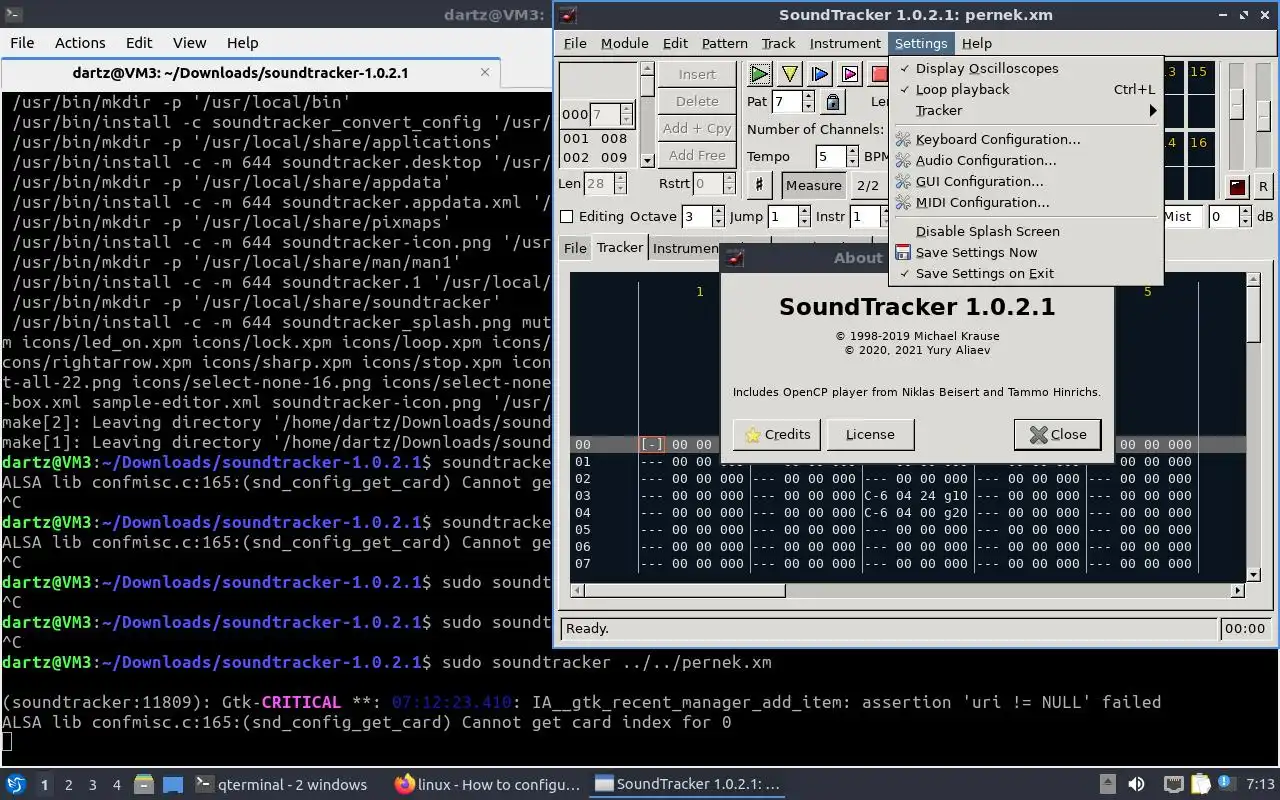Click the Measure toggle button
Viewport: 1280px width, 800px height.
click(x=813, y=185)
